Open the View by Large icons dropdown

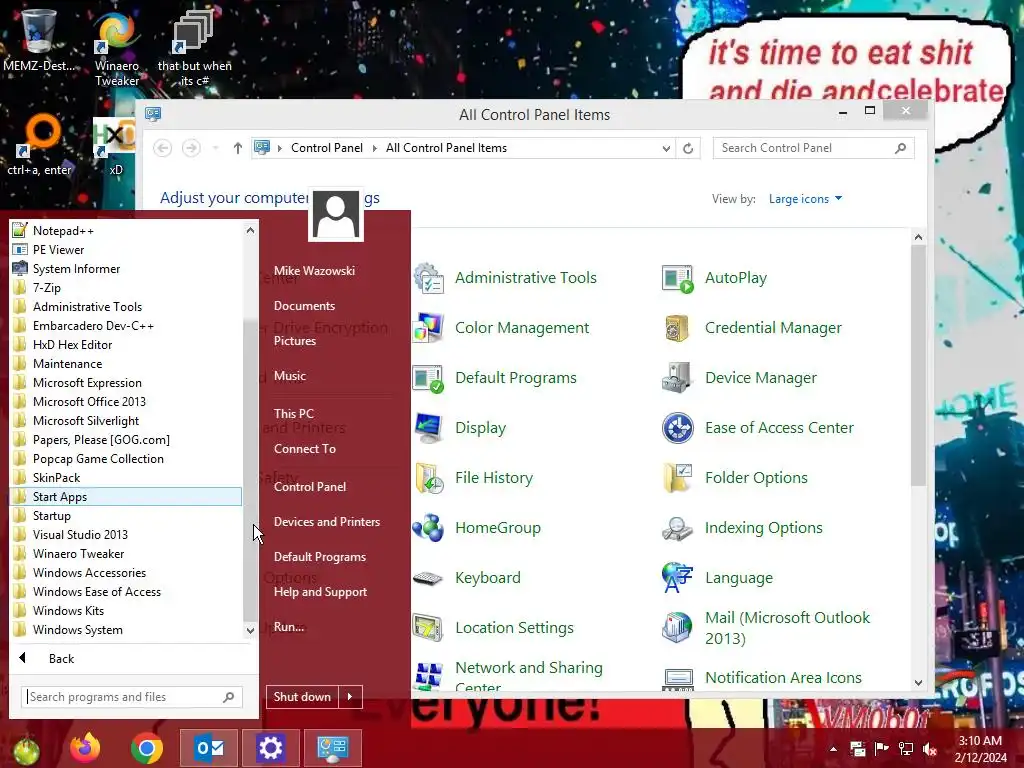click(805, 199)
